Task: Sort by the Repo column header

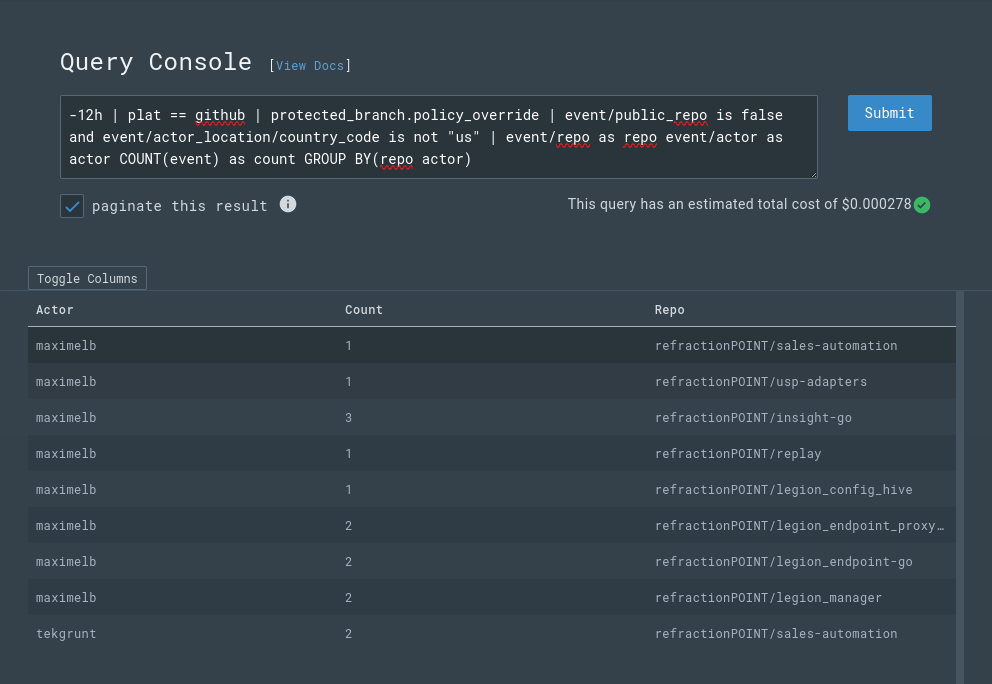Action: click(669, 310)
